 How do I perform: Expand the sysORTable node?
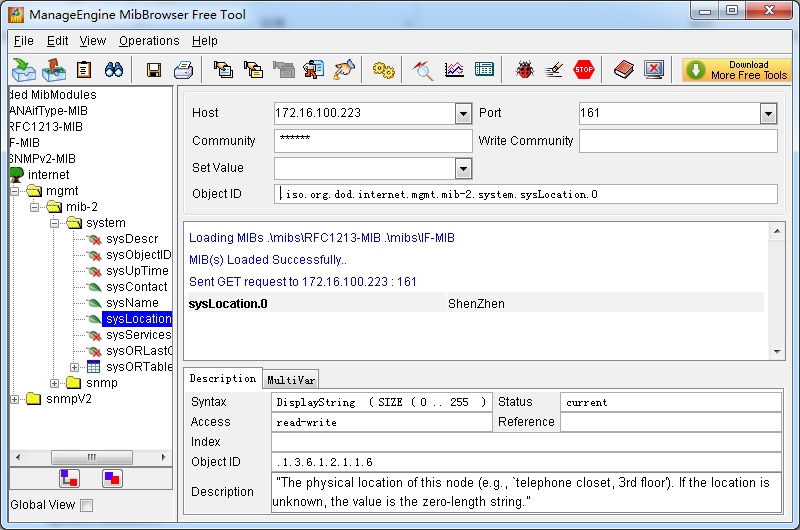pyautogui.click(x=74, y=367)
